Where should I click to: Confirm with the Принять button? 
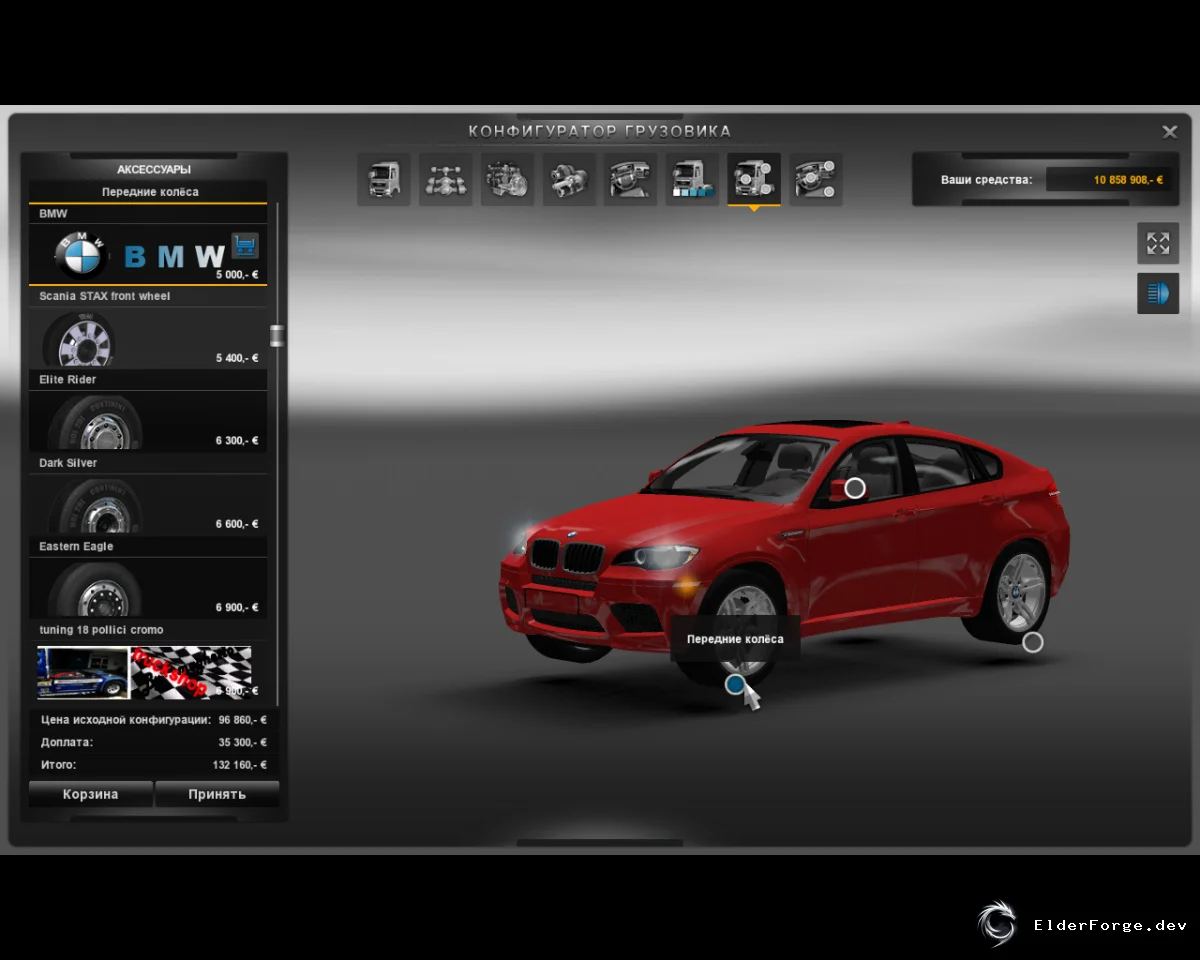(x=217, y=794)
